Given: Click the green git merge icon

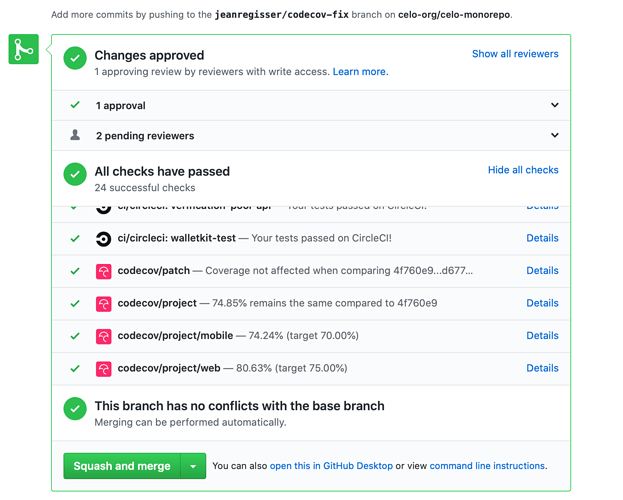Looking at the screenshot, I should tap(24, 49).
